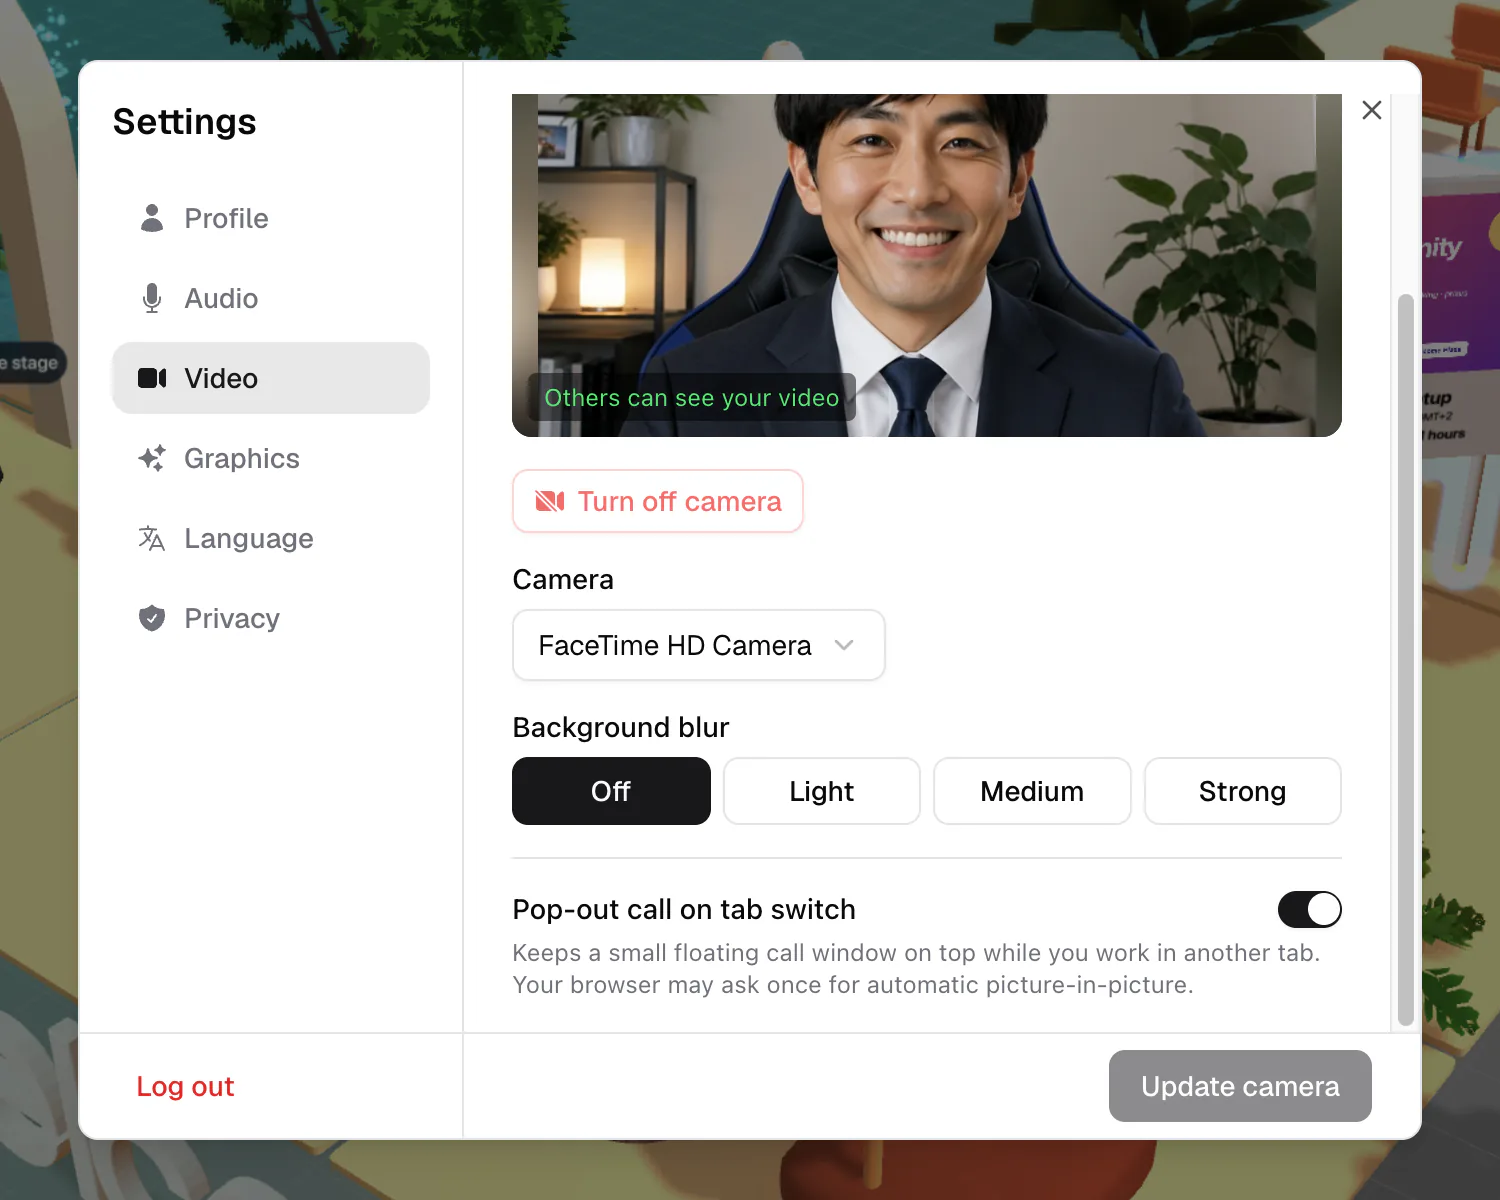
Task: Click the Background blur label
Action: [621, 727]
